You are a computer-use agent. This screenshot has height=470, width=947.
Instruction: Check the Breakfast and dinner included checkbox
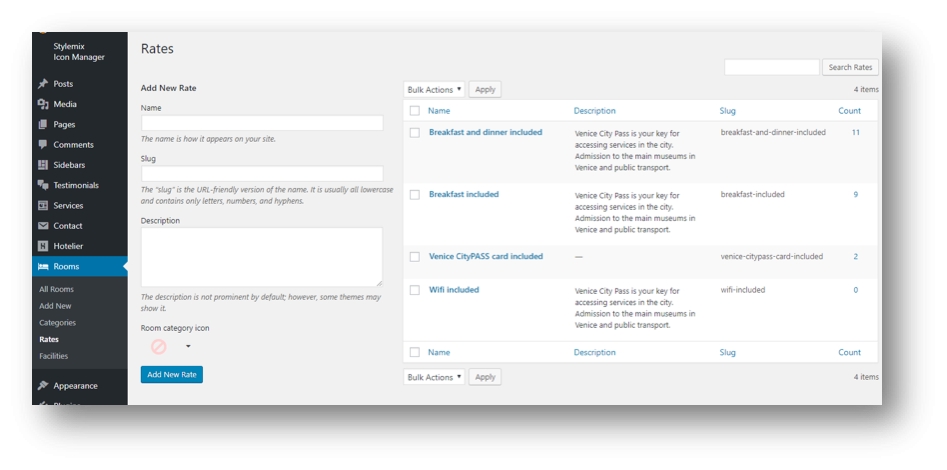click(x=414, y=132)
